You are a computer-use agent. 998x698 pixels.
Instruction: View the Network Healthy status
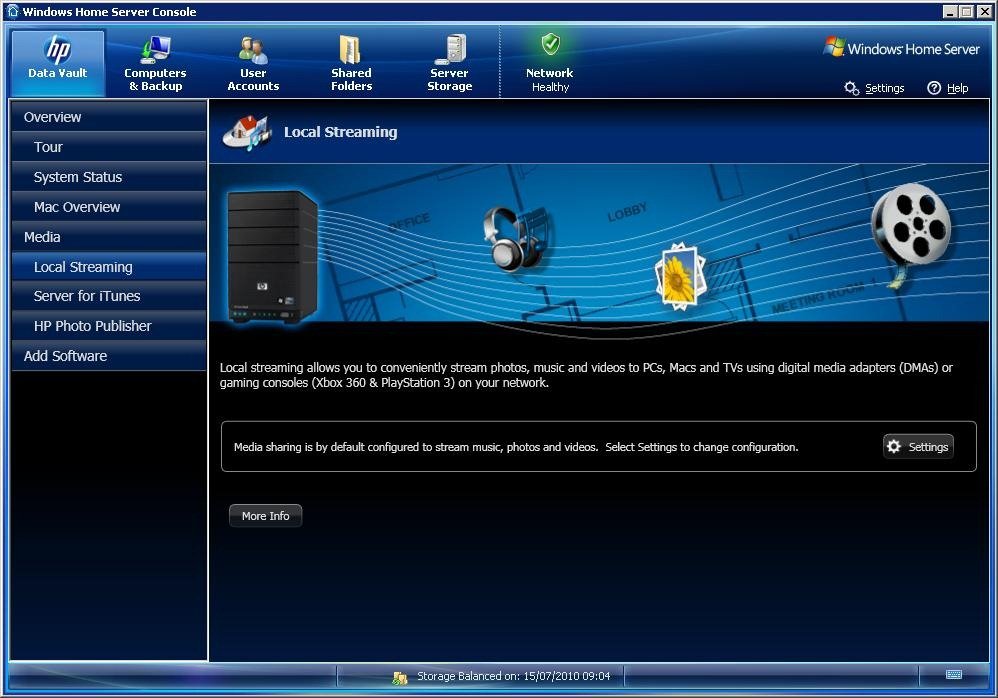[x=550, y=63]
